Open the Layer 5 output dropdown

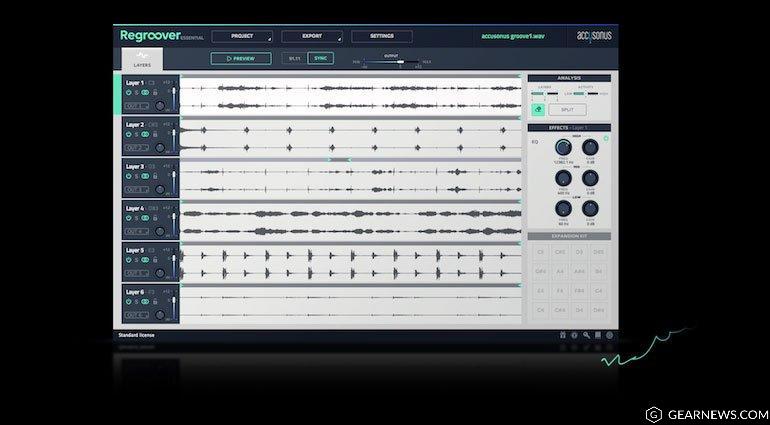(137, 273)
